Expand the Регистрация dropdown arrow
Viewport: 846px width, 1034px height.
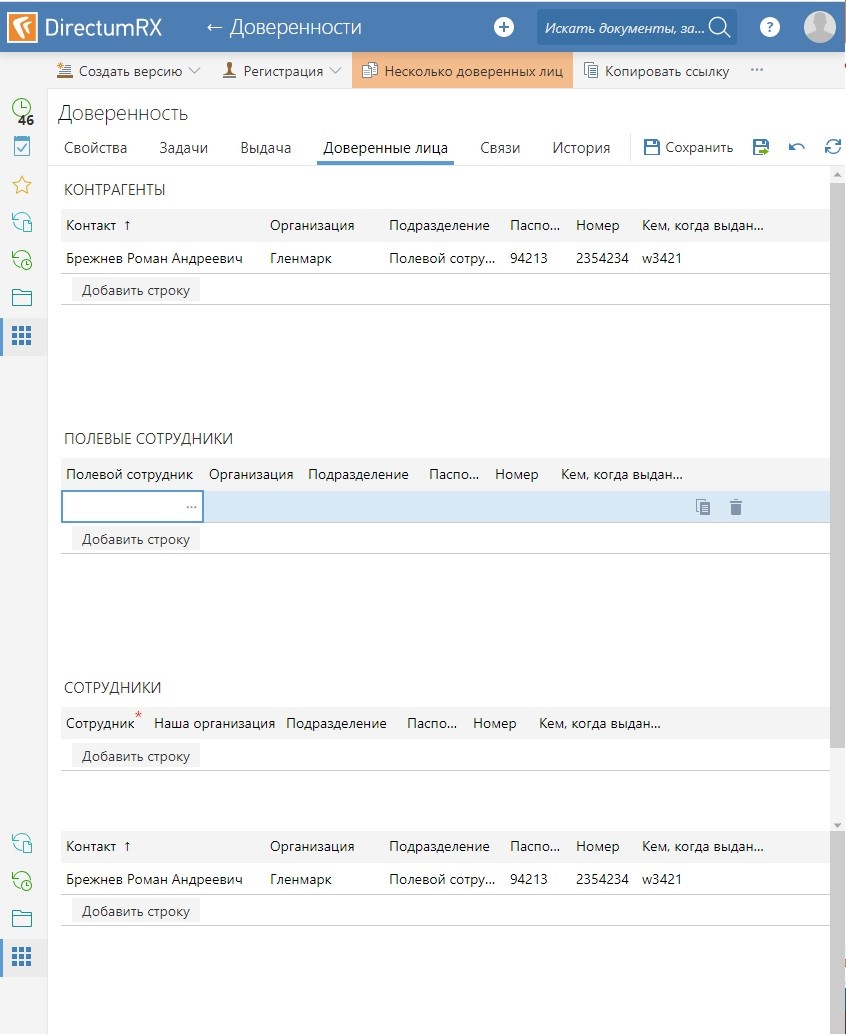335,71
